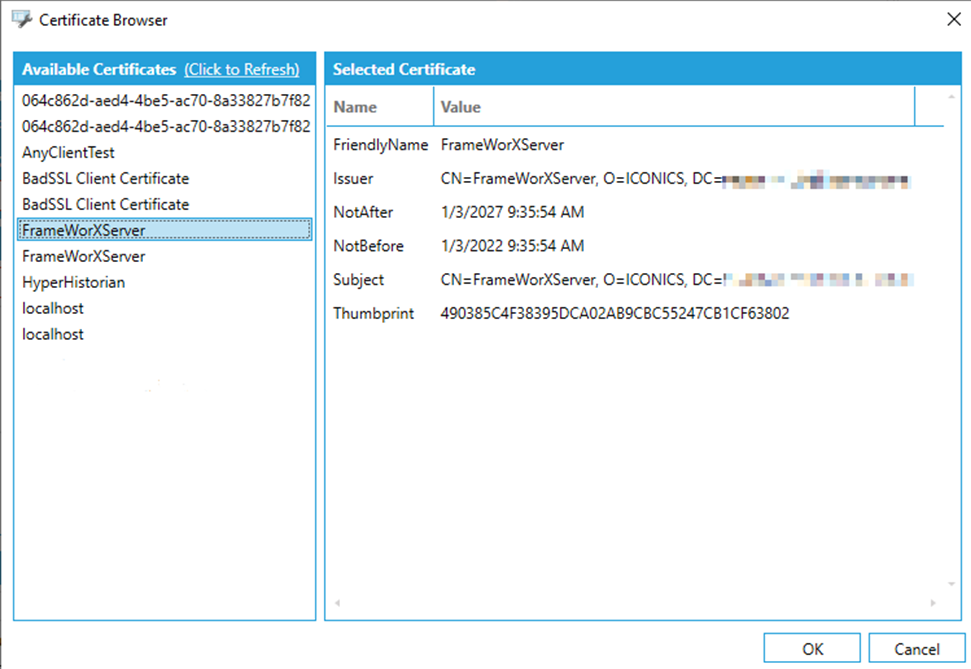Click the thumbprint value 490385C4F38395DCA02AB9CBC55247CB1CF63802

tap(615, 313)
